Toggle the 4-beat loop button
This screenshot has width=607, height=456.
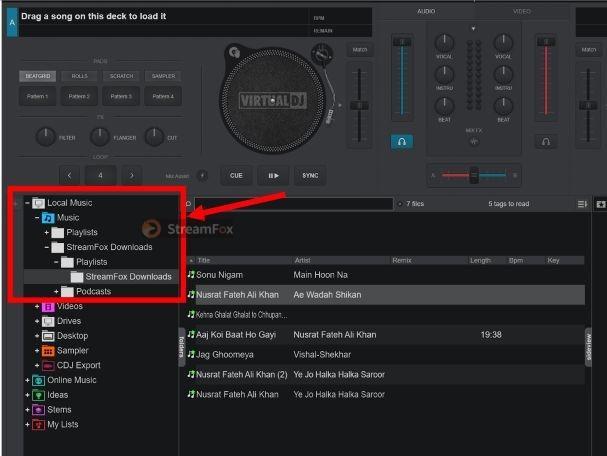tap(100, 175)
